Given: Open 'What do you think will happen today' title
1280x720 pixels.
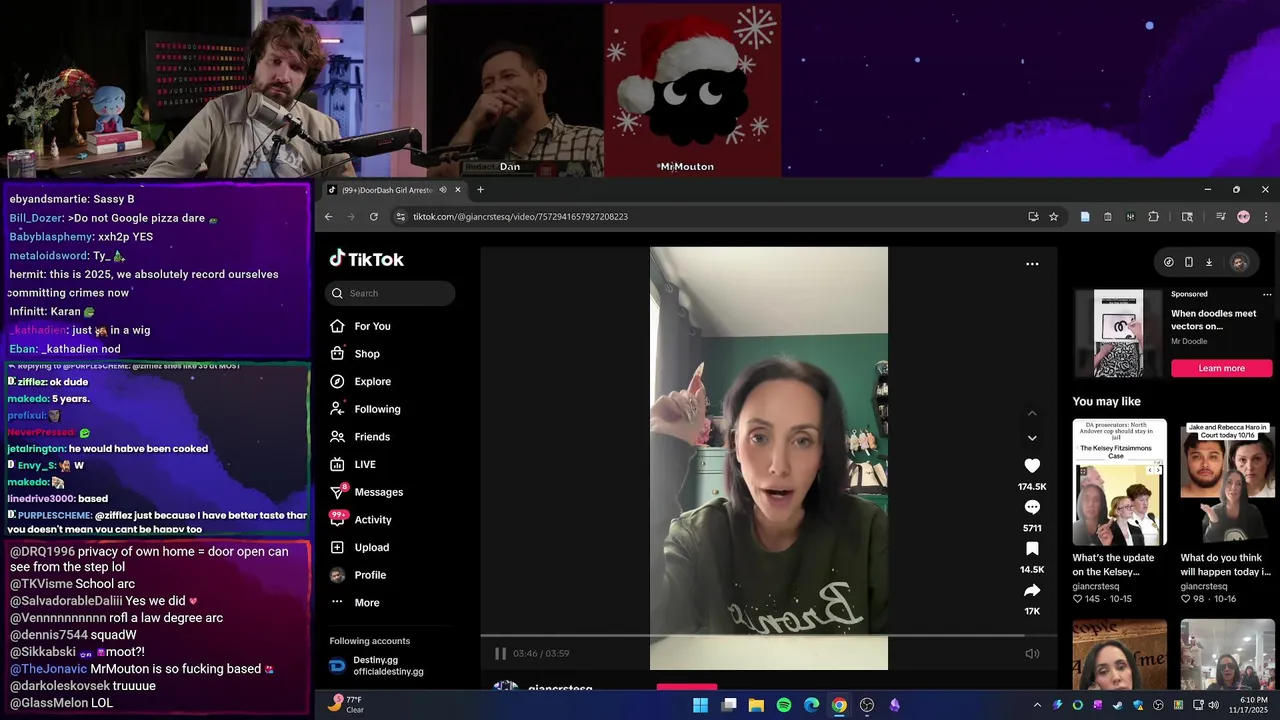Looking at the screenshot, I should [1226, 565].
